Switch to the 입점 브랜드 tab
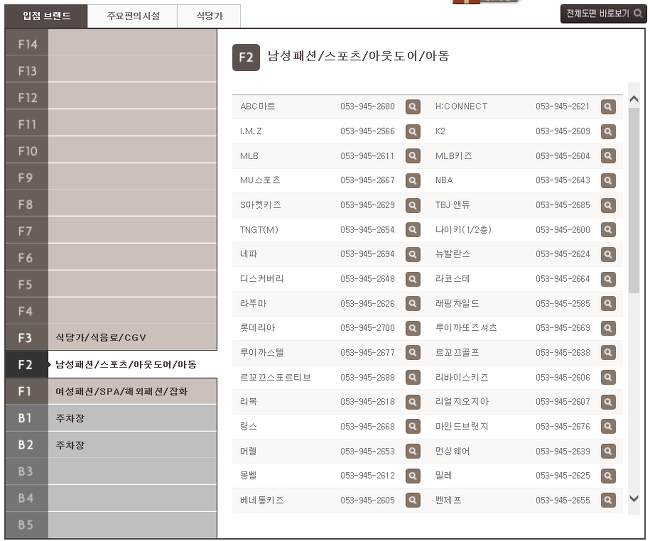Viewport: 650px width, 541px height. coord(46,16)
